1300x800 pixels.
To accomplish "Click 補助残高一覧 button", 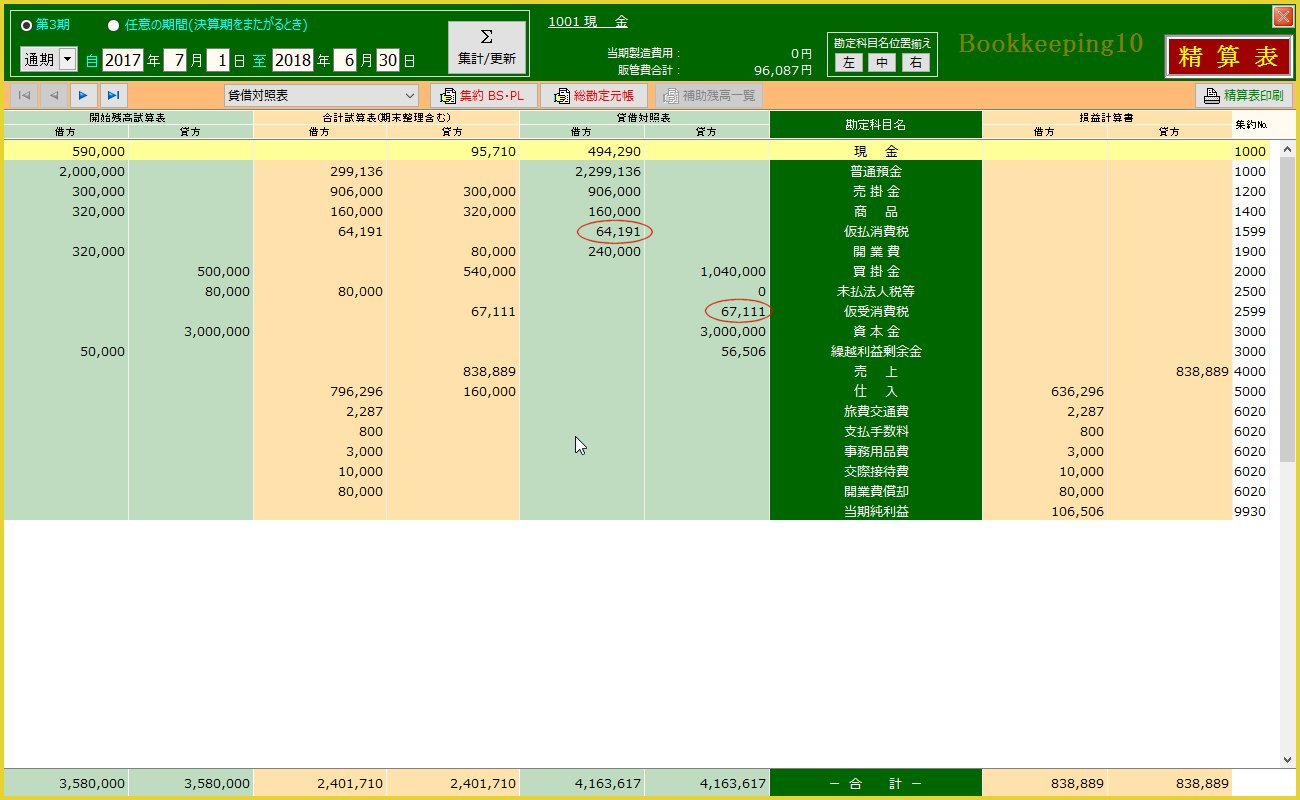I will (x=709, y=96).
